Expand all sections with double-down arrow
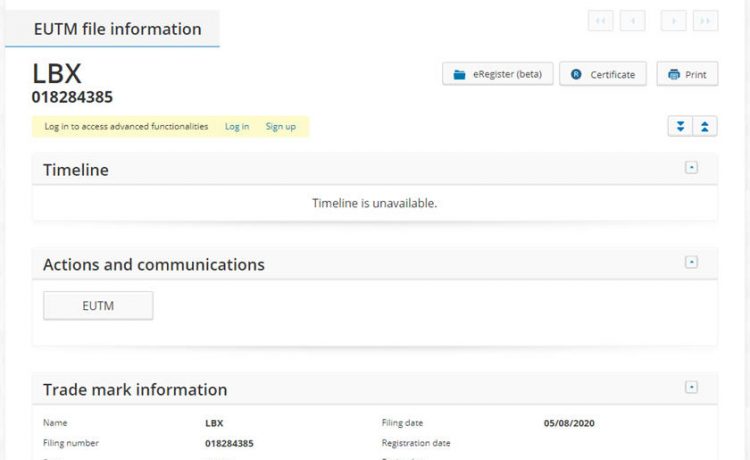Screen dimensions: 750x460 (x=680, y=126)
